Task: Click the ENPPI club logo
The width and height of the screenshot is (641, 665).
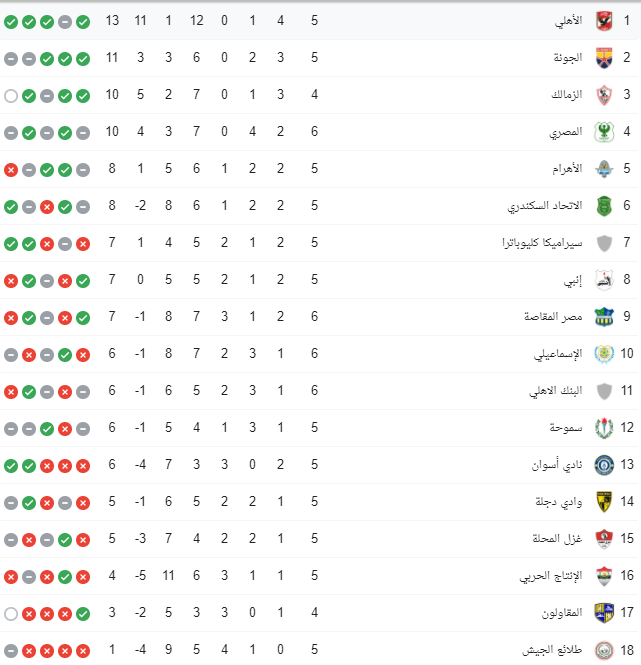Action: point(604,280)
